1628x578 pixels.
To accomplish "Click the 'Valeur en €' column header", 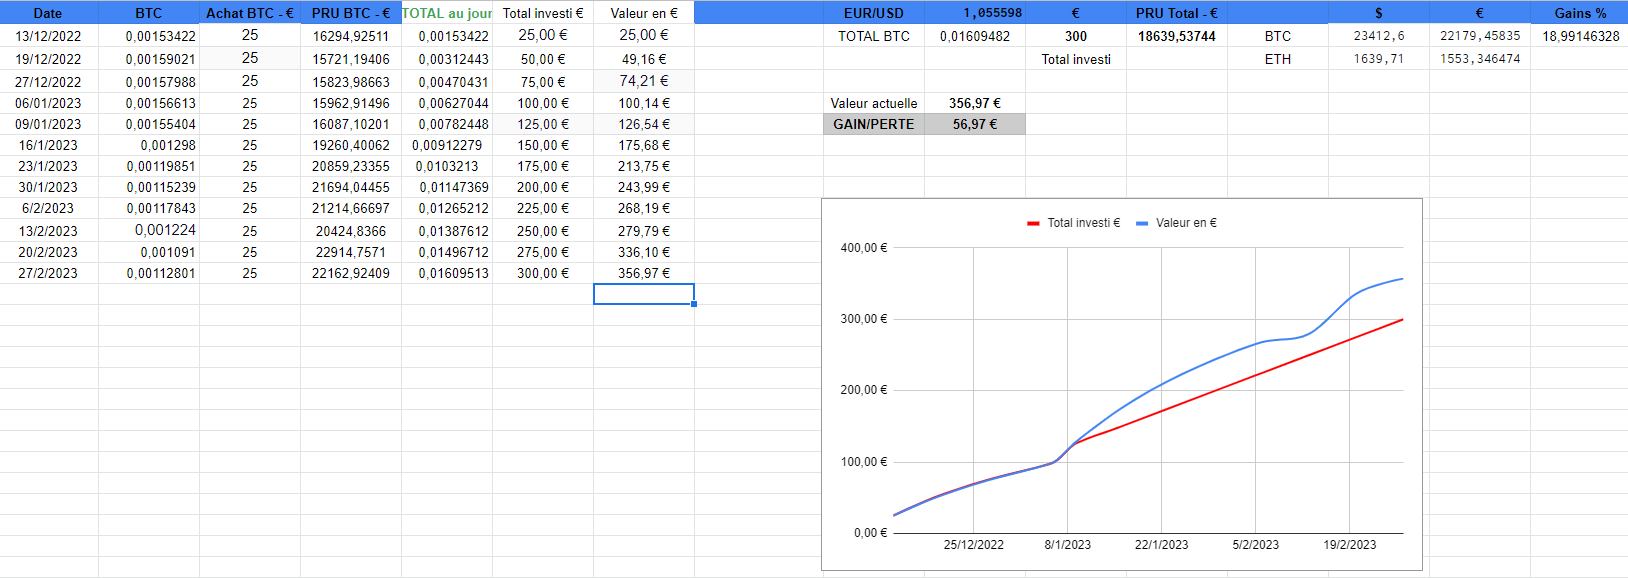I will [x=644, y=13].
